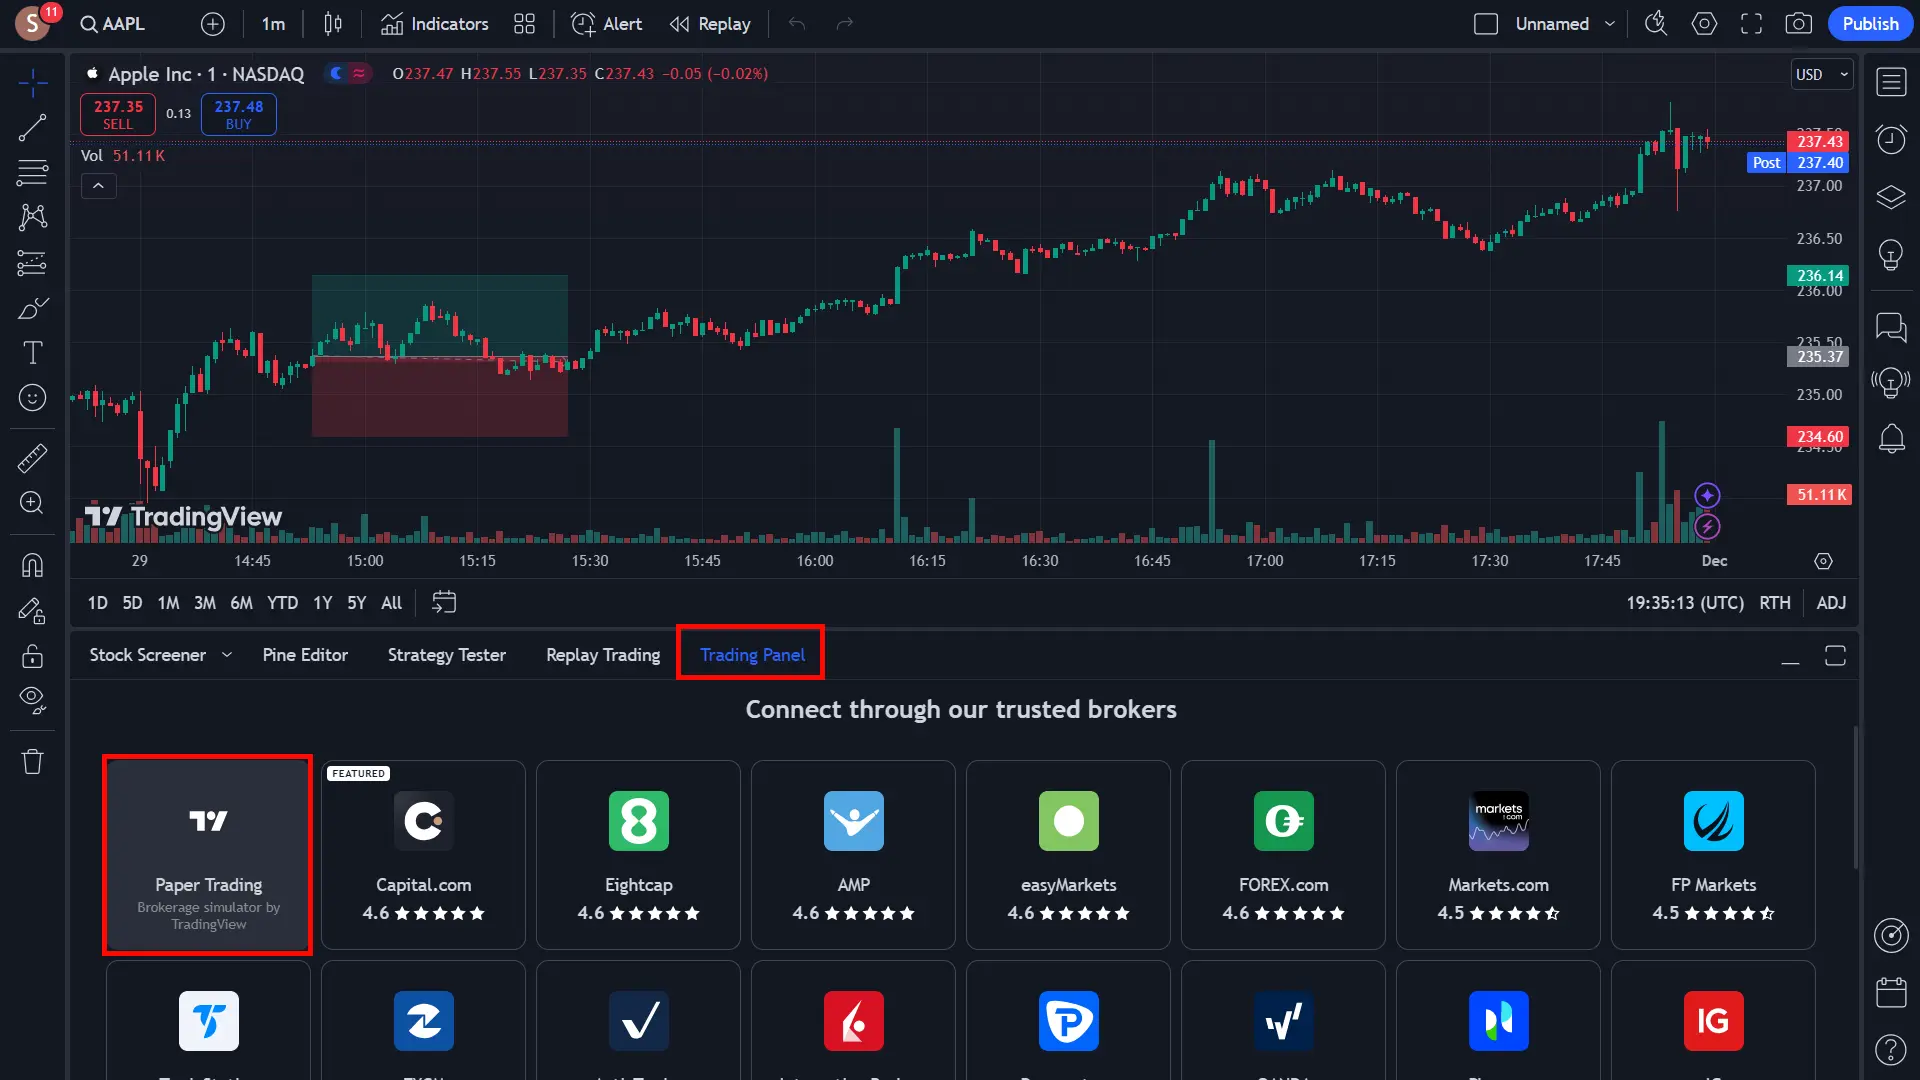Viewport: 1920px width, 1080px height.
Task: Select the trend line drawing tool
Action: [x=32, y=128]
